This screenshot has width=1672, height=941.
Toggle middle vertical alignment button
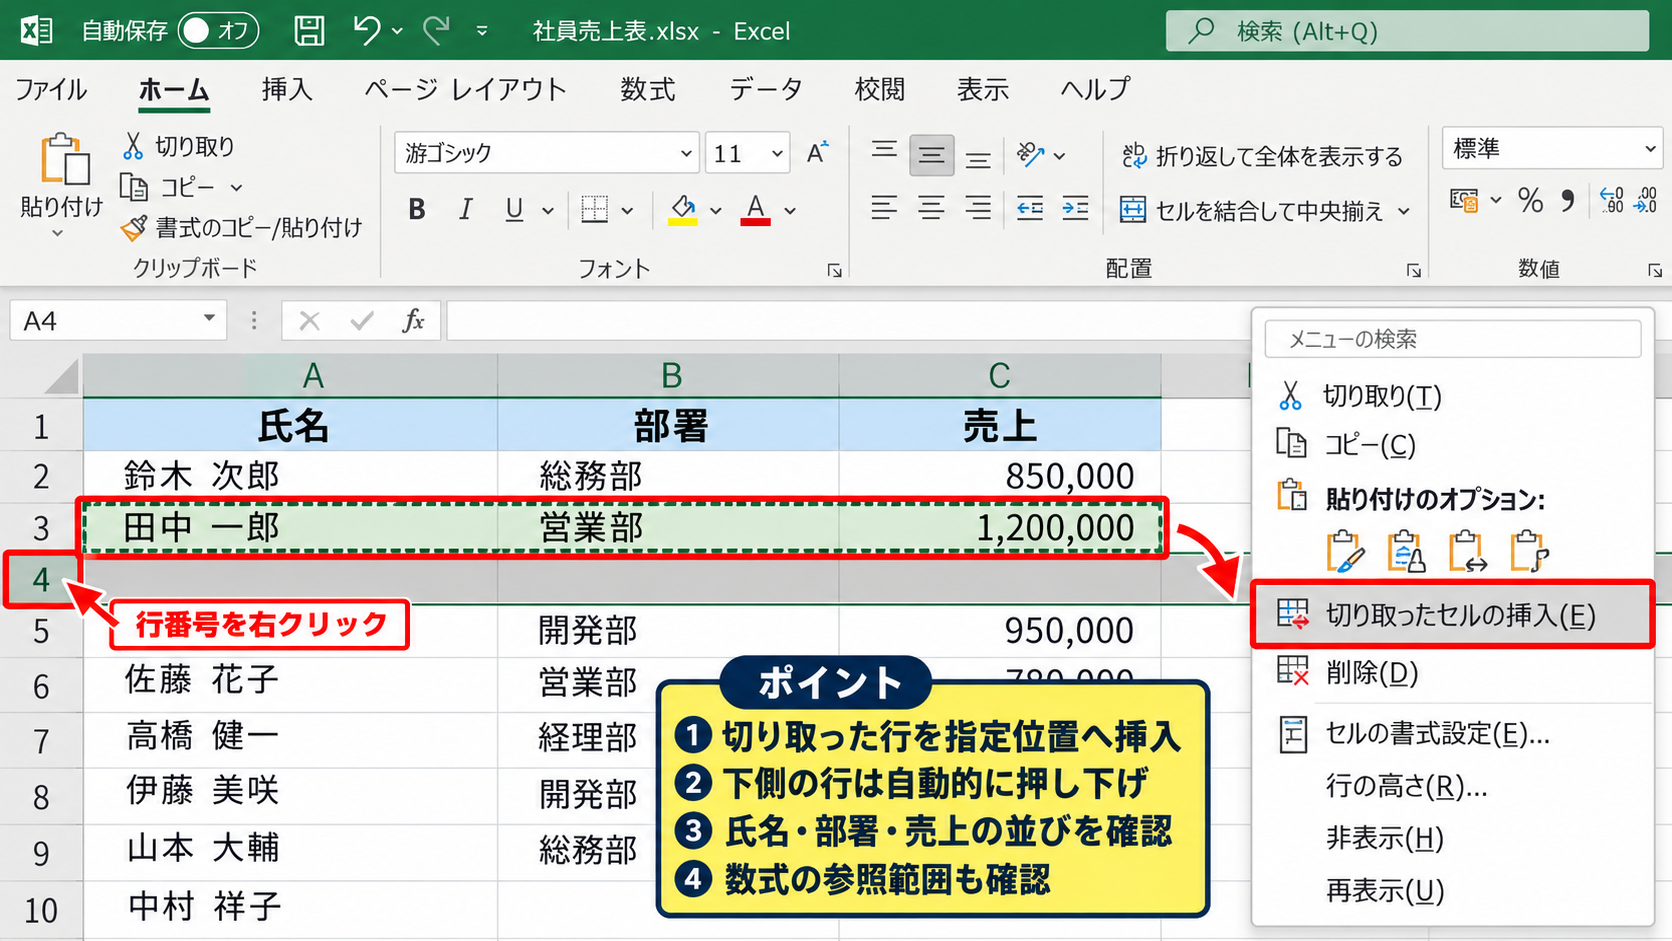click(x=931, y=155)
